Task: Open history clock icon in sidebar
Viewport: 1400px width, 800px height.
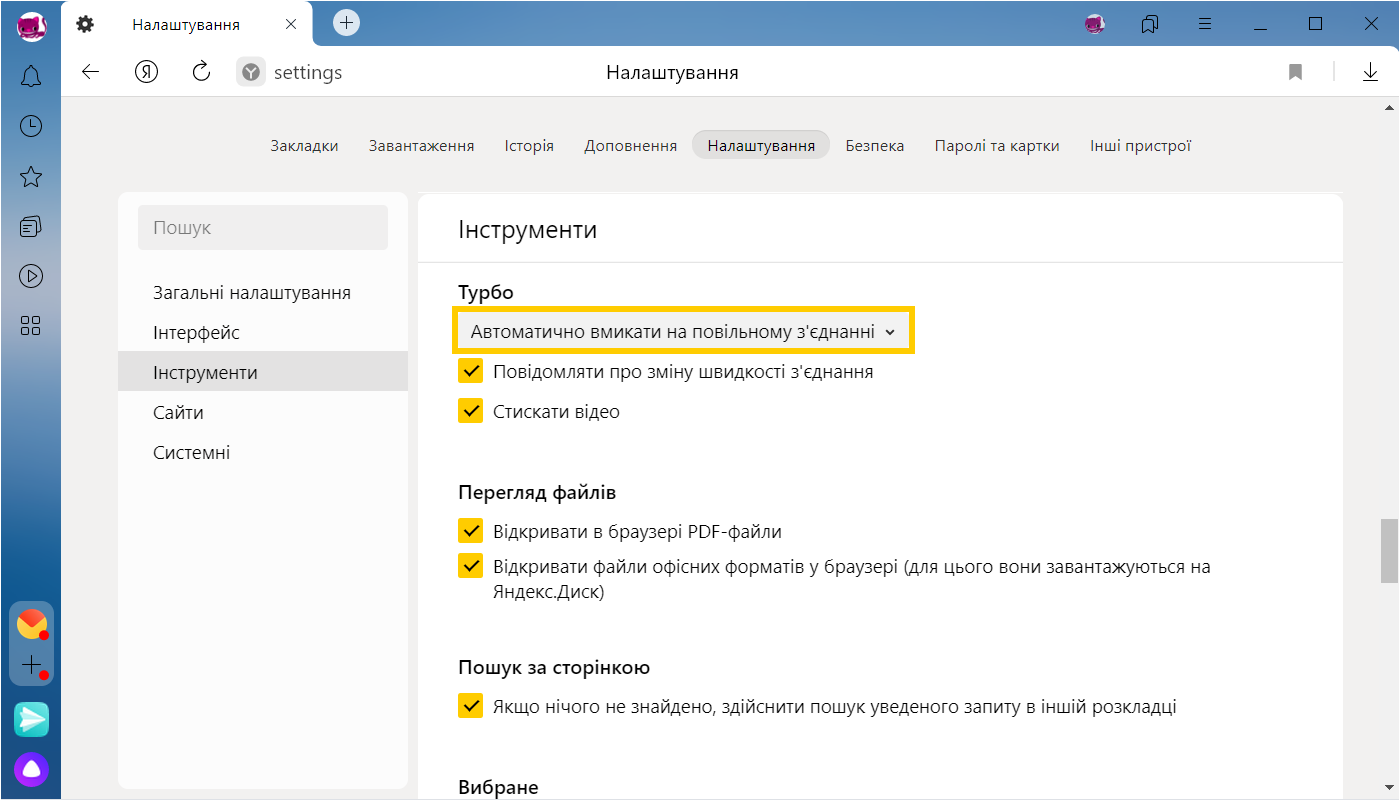Action: pyautogui.click(x=31, y=125)
